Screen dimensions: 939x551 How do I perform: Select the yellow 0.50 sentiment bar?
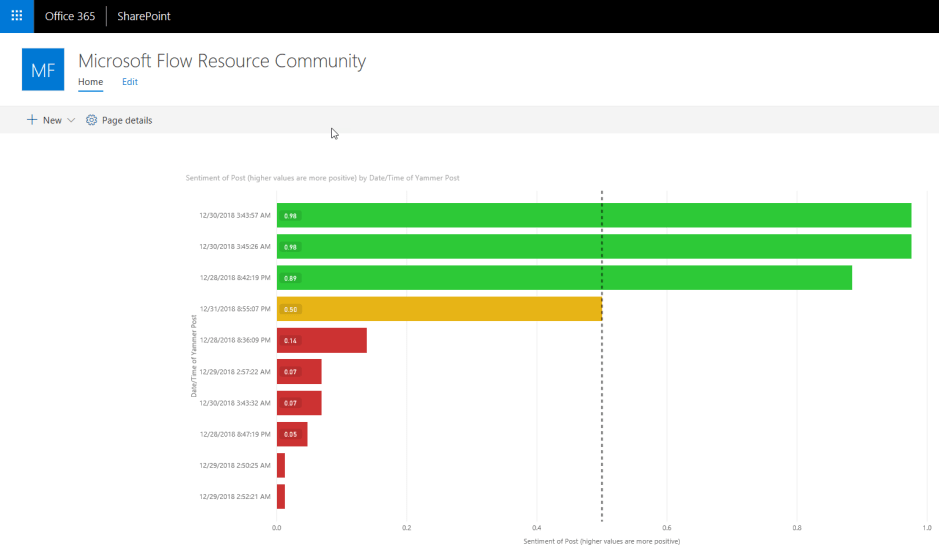pos(439,309)
